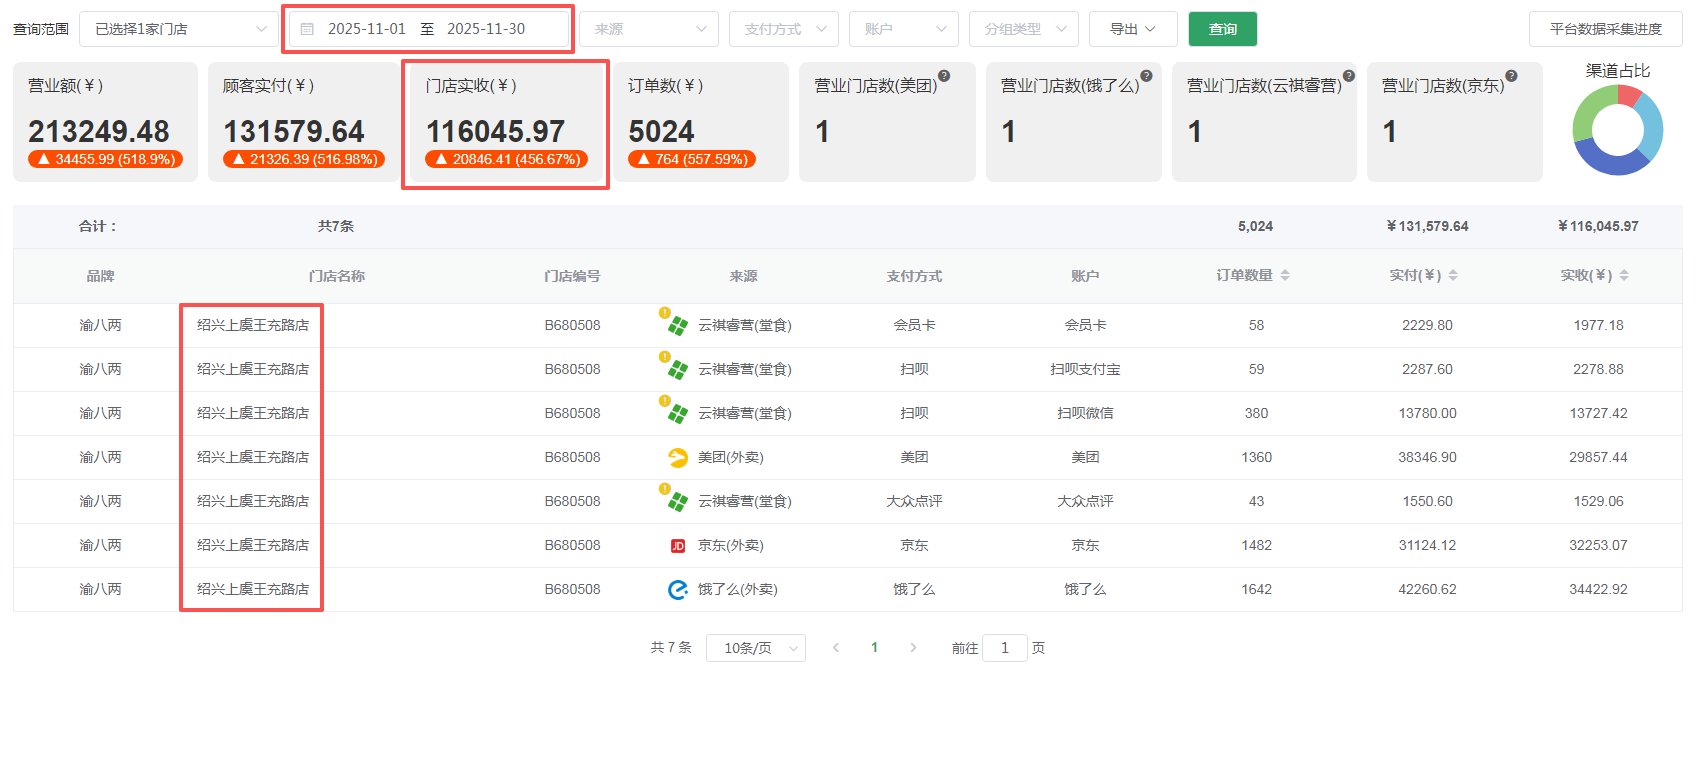Open 平台数据采集进度 button

[1605, 29]
